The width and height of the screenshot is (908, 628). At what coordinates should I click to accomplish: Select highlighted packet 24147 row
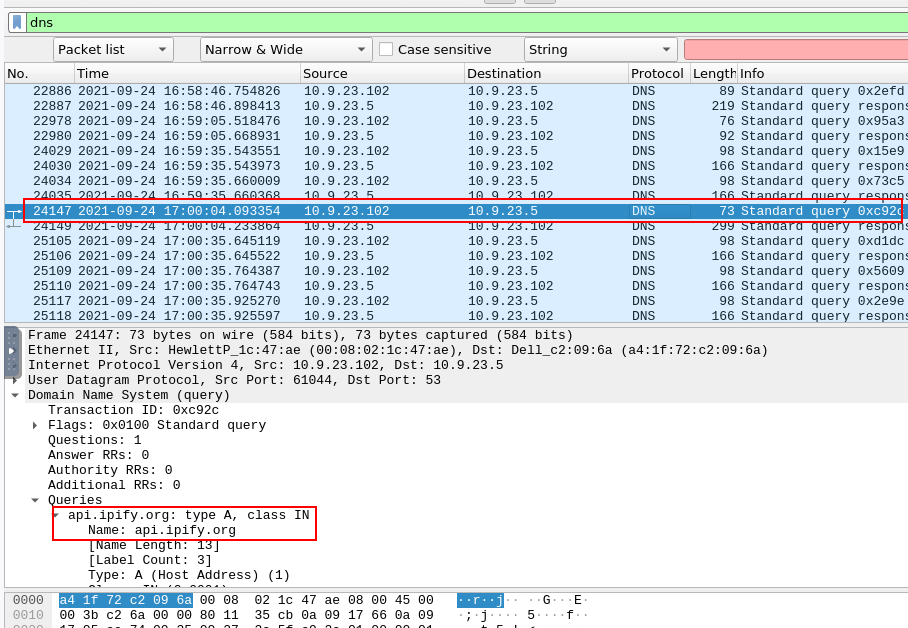pyautogui.click(x=456, y=211)
